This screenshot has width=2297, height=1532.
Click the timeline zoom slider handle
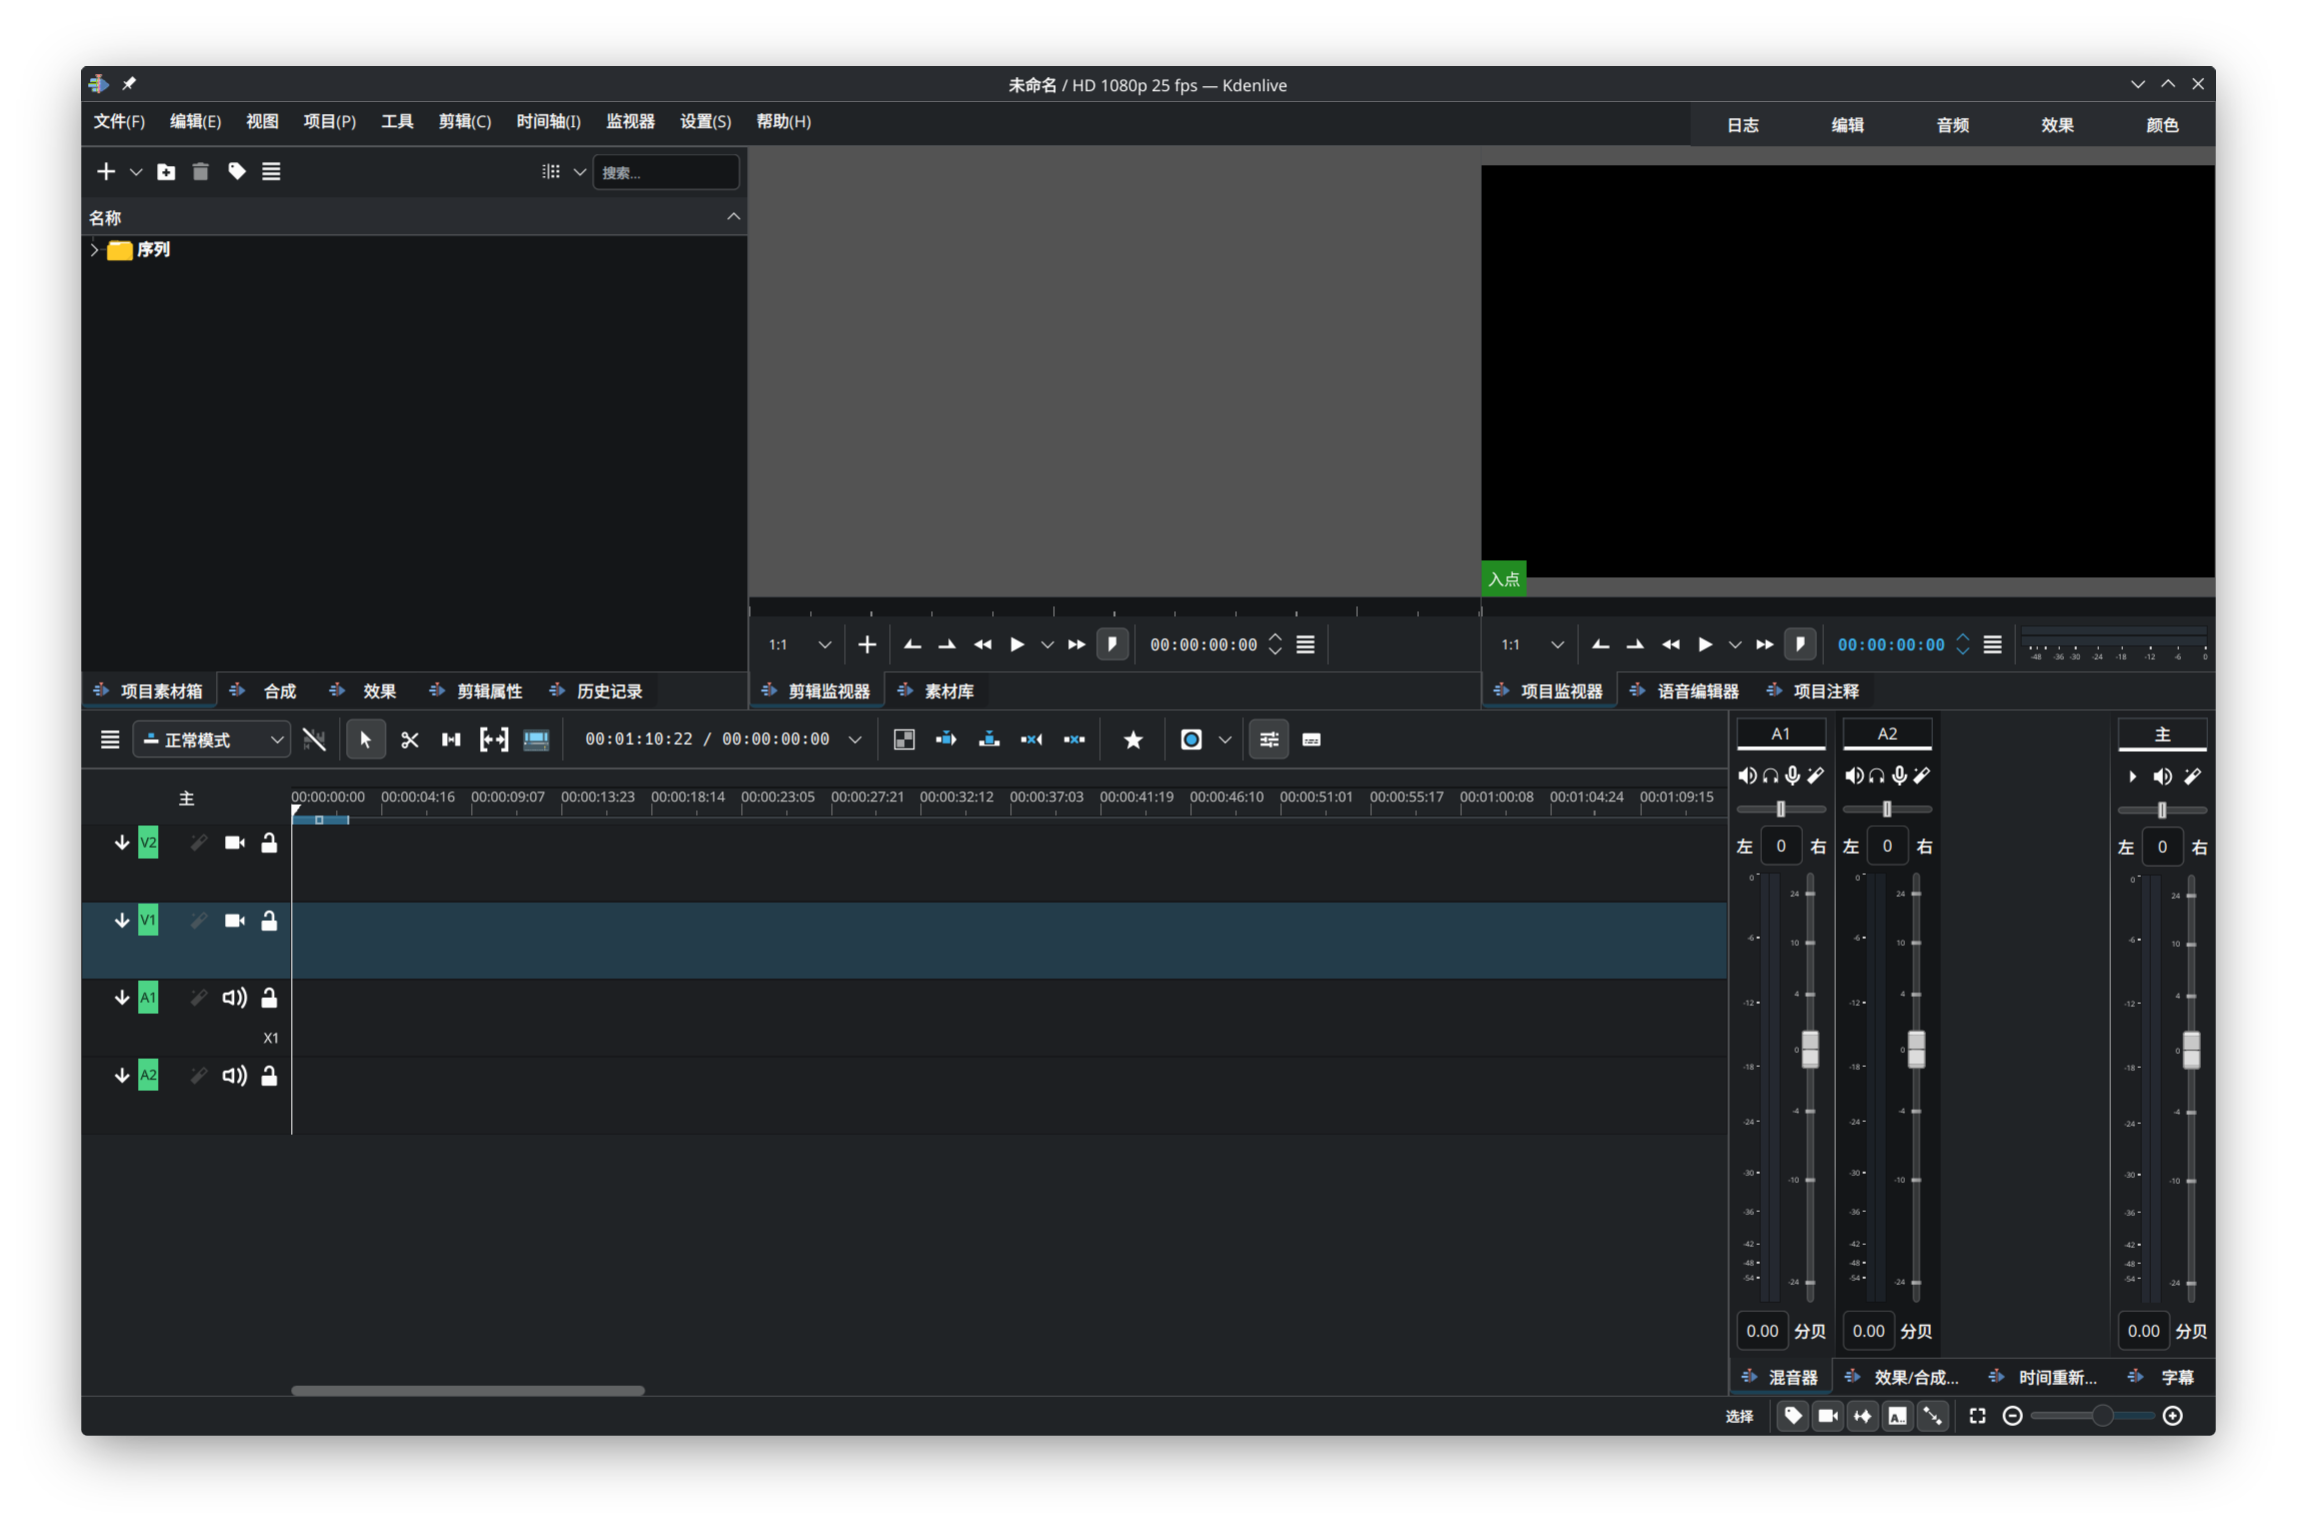coord(2102,1416)
